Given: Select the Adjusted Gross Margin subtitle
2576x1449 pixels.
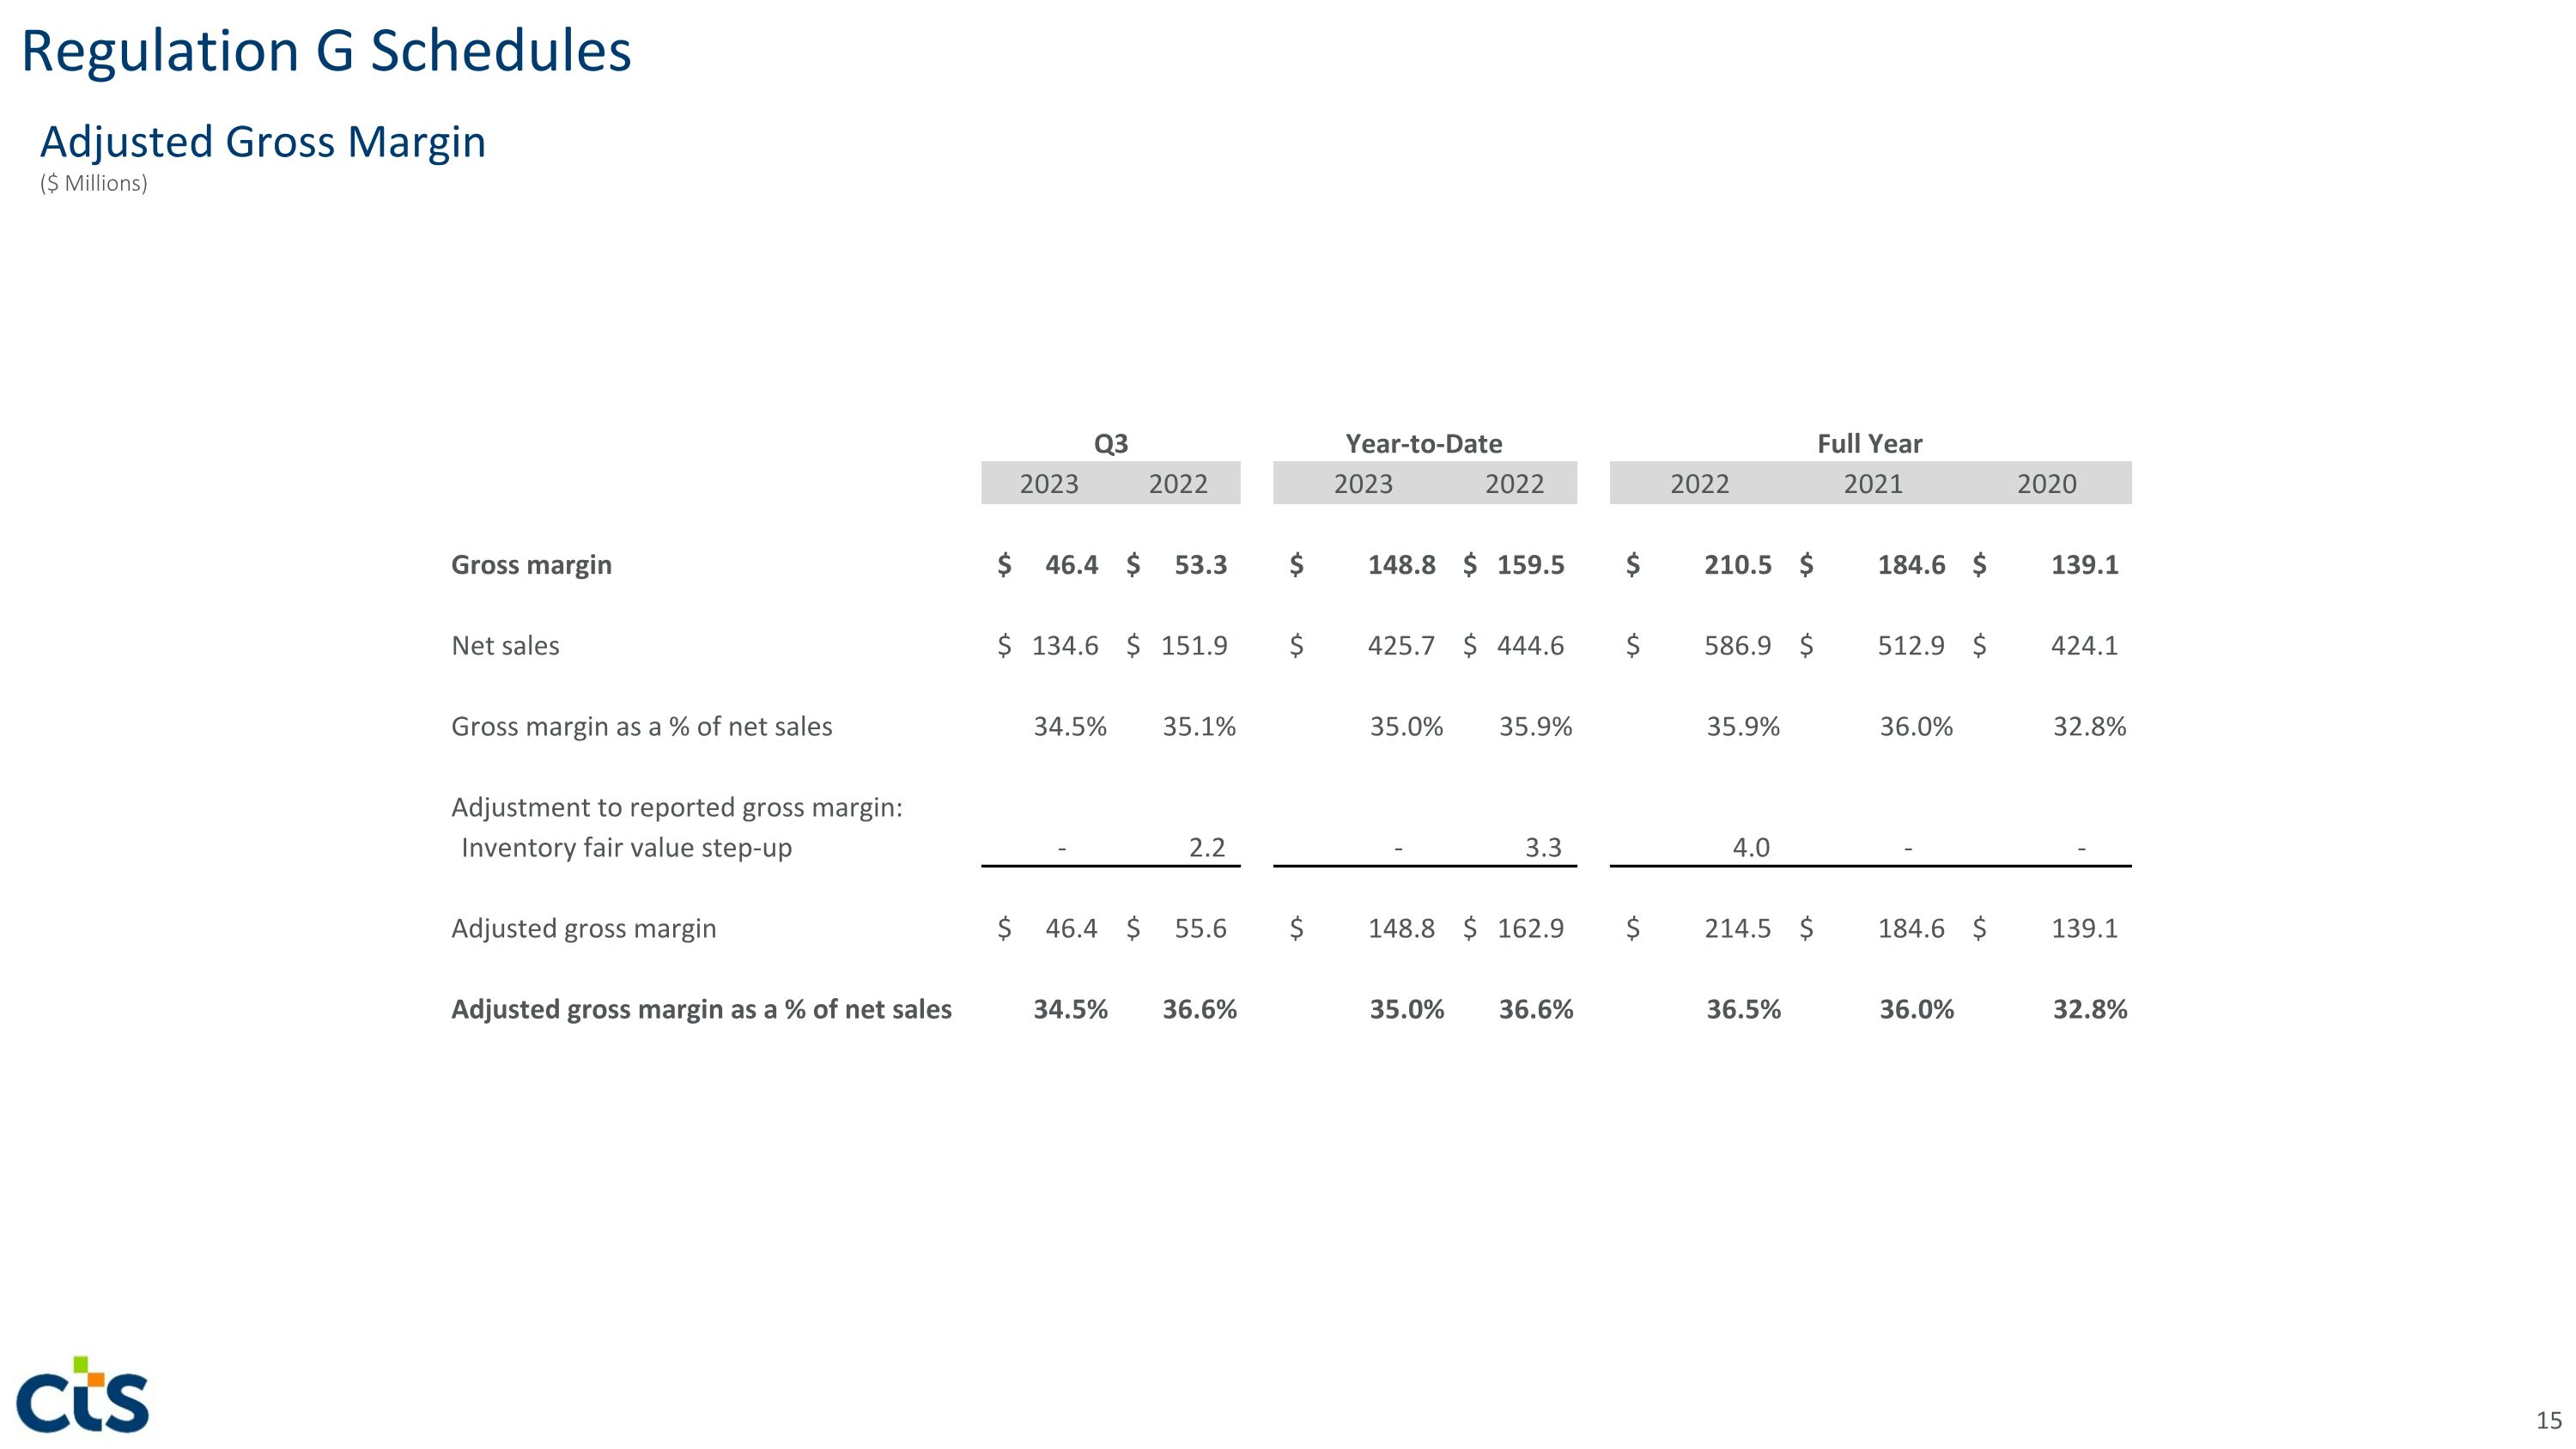Looking at the screenshot, I should 263,142.
